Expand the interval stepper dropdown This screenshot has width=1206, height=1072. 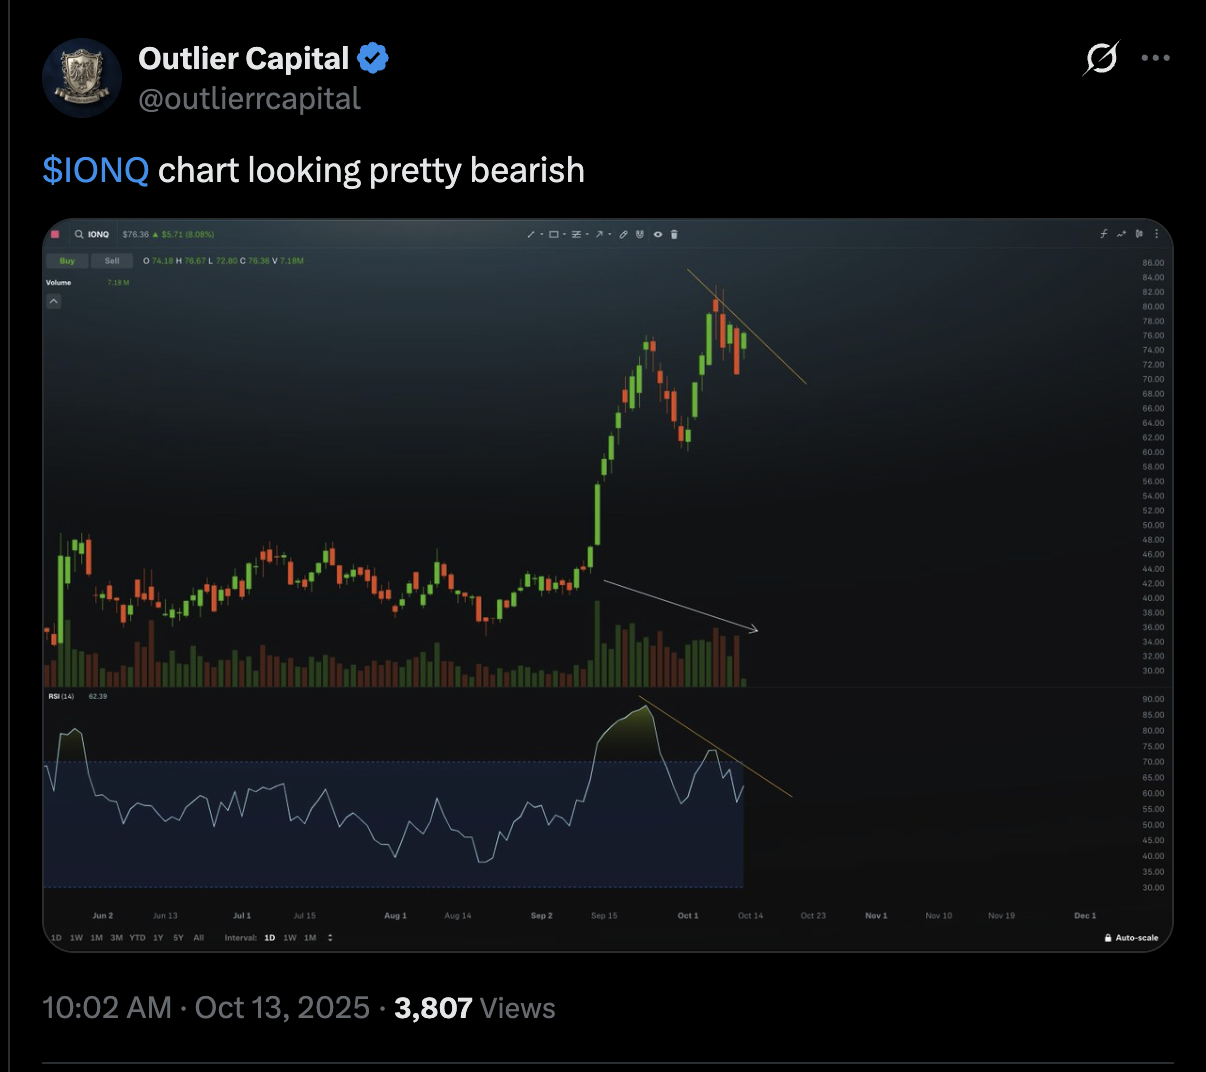330,938
